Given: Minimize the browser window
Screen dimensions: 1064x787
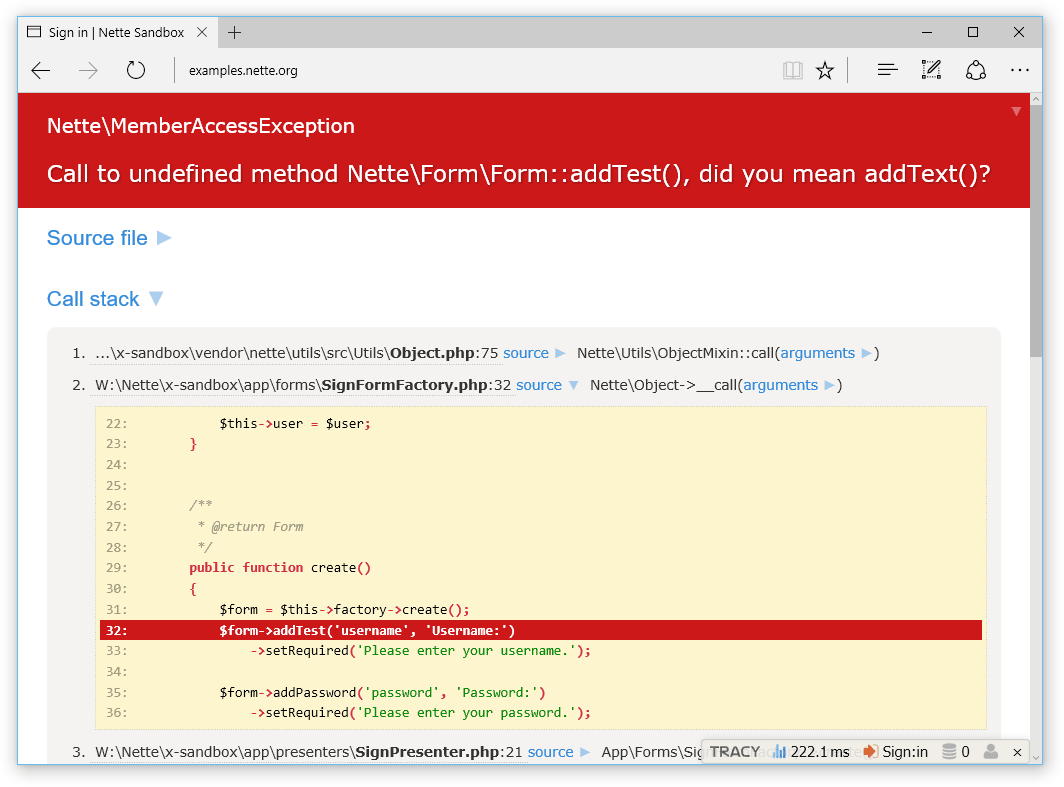Looking at the screenshot, I should coord(927,33).
